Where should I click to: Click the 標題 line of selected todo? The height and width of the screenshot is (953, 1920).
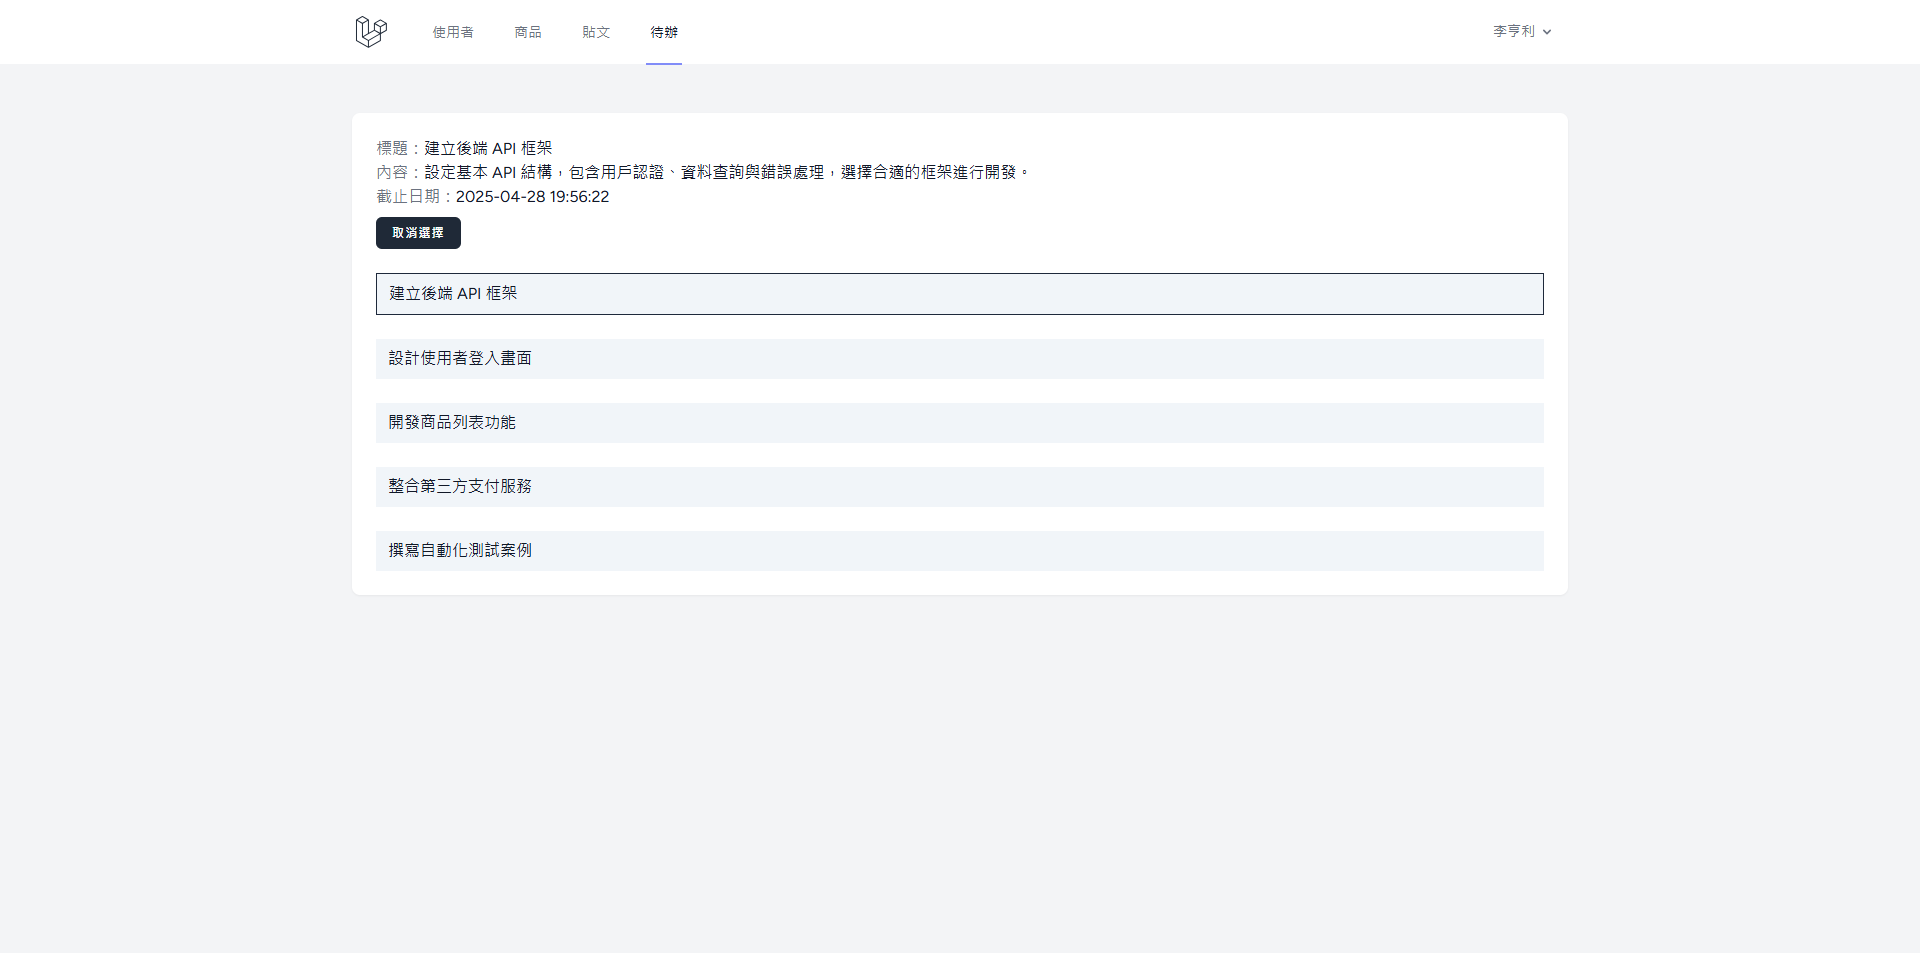tap(464, 148)
